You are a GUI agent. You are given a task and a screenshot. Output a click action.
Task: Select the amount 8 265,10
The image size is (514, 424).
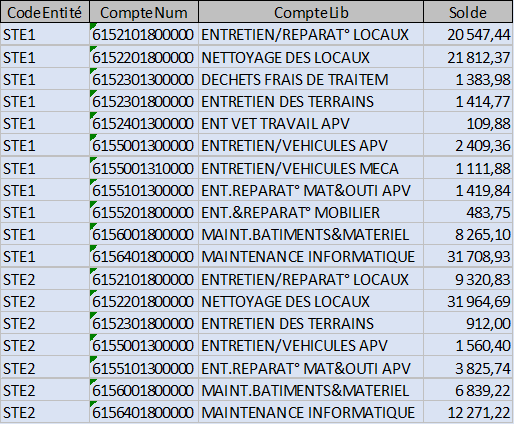(x=468, y=235)
